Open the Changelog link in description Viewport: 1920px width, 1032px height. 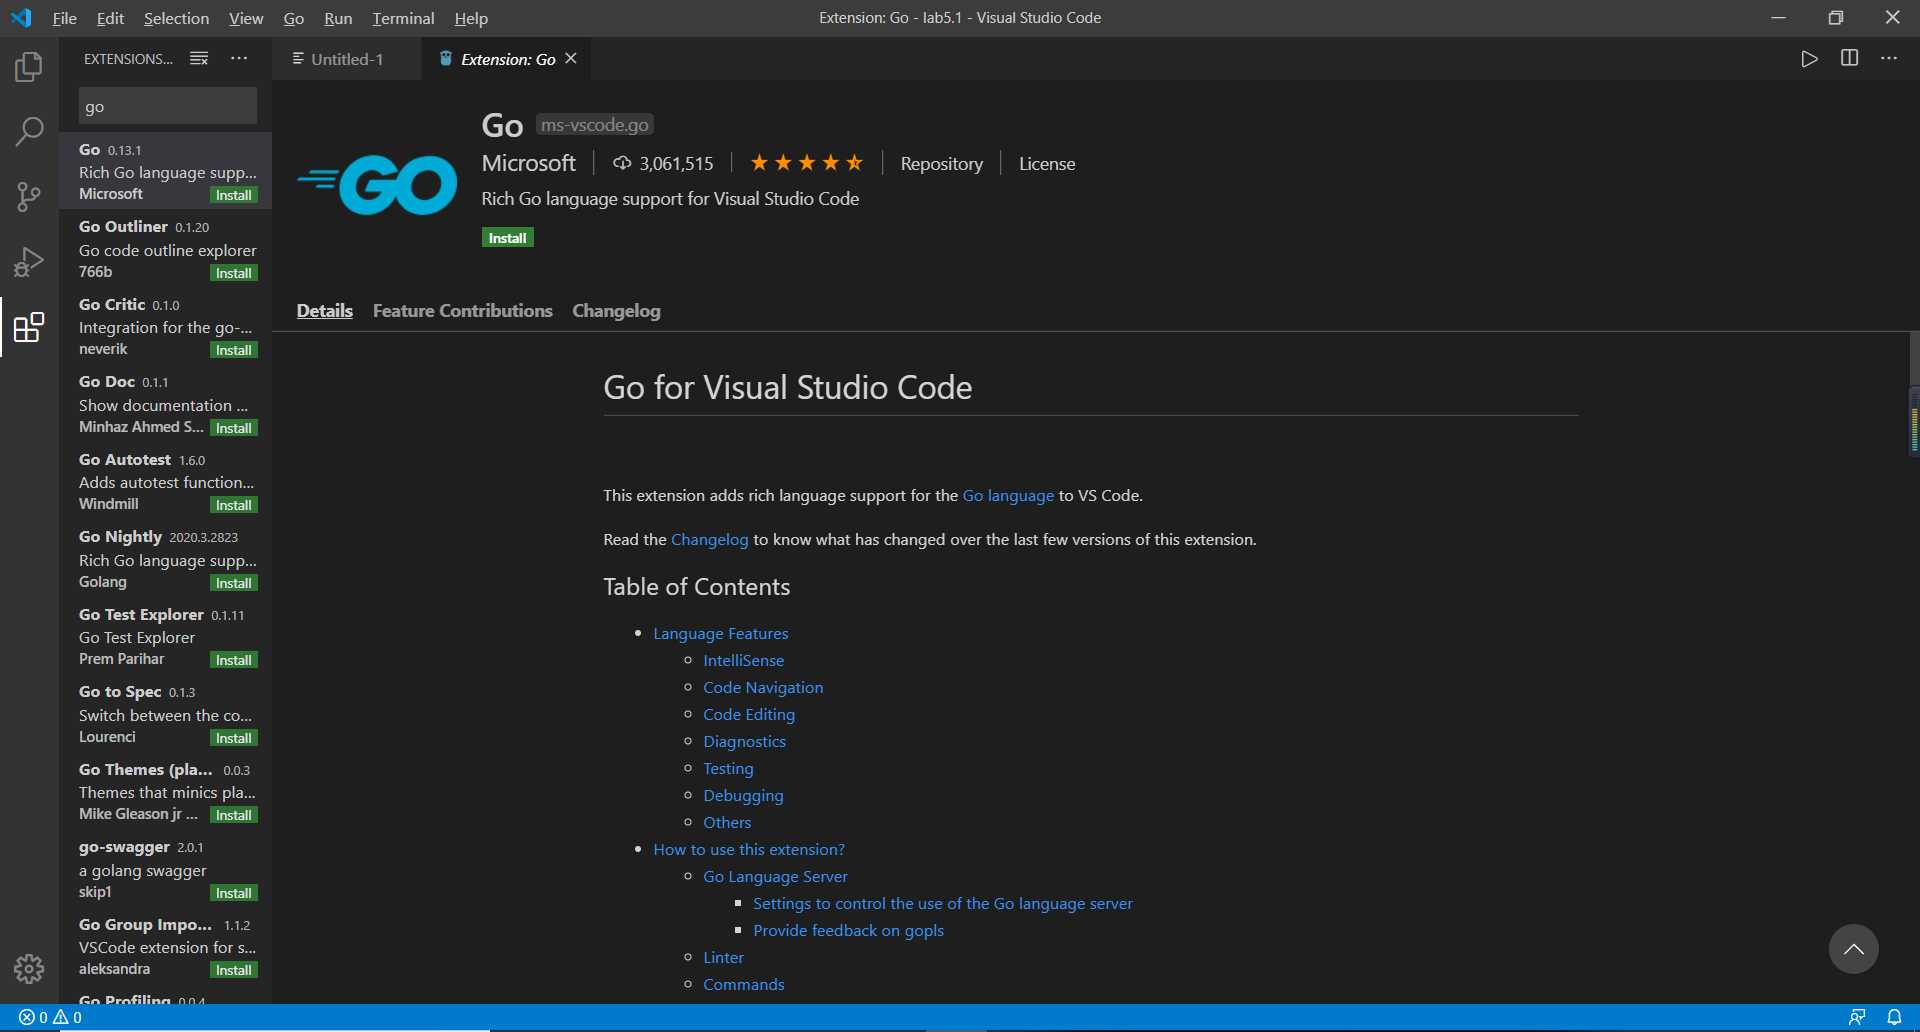[709, 539]
